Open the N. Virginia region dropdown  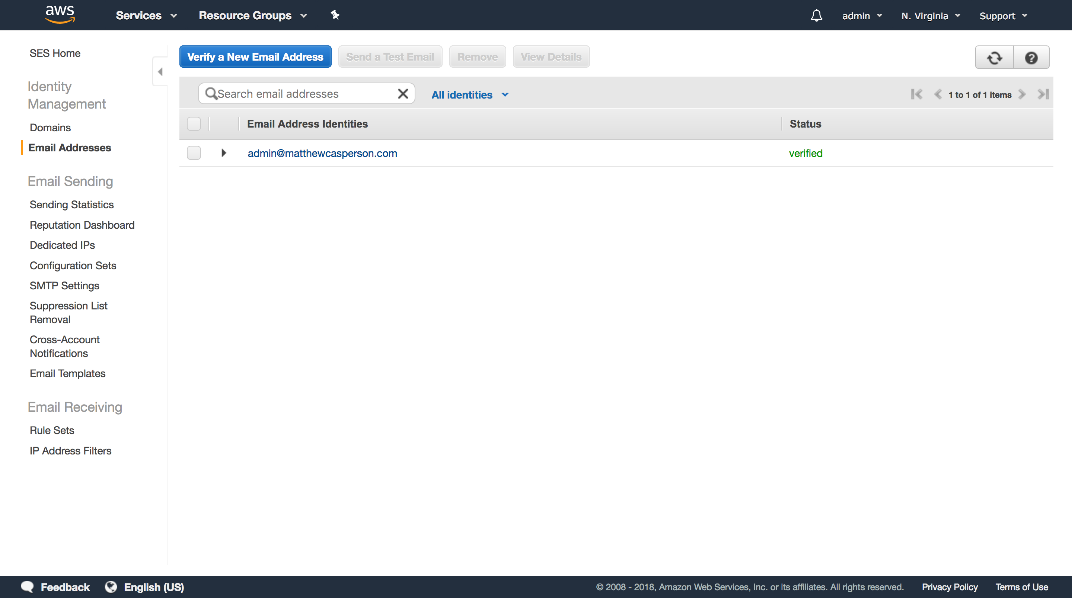pos(930,16)
